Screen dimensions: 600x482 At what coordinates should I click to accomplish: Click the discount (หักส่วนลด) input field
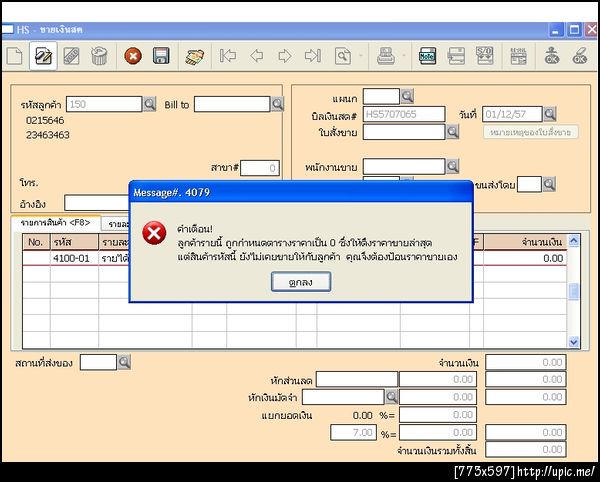click(357, 379)
